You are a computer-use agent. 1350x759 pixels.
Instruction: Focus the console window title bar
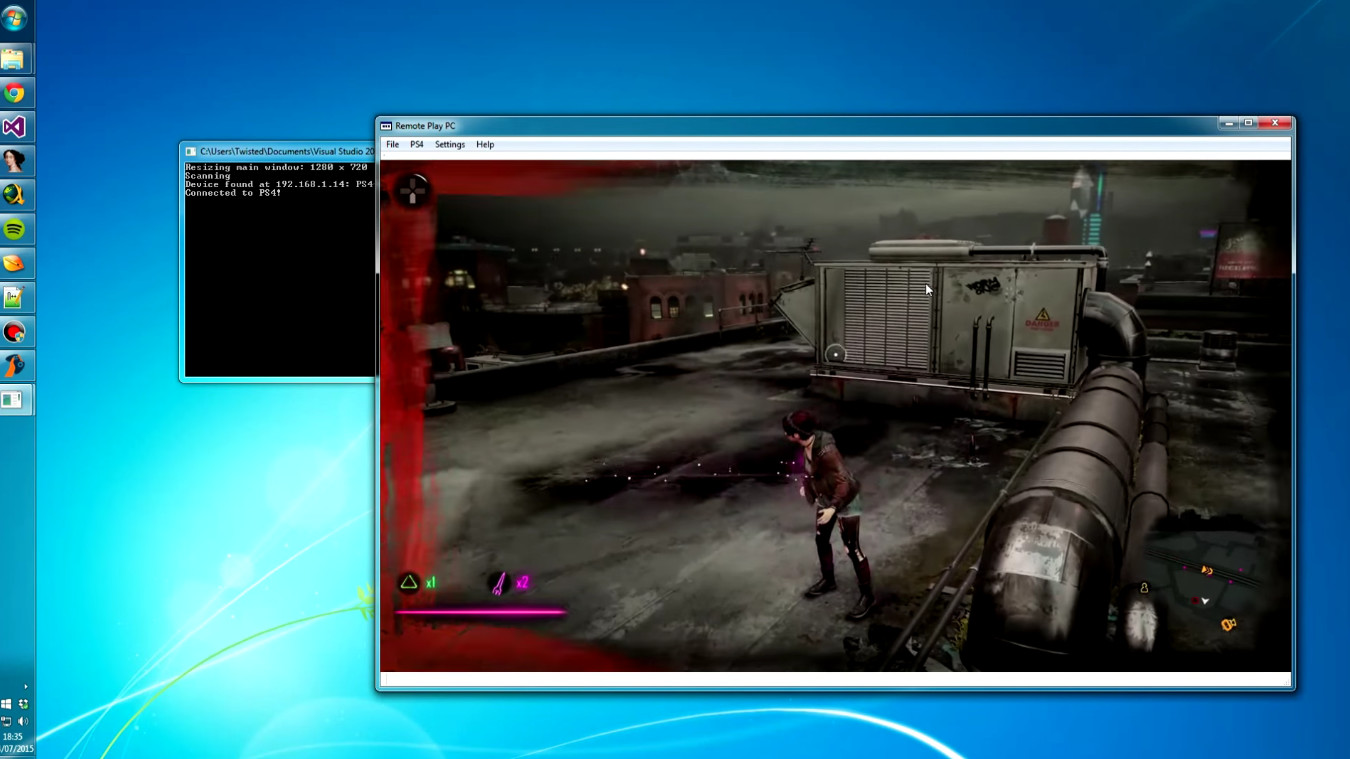pos(280,152)
